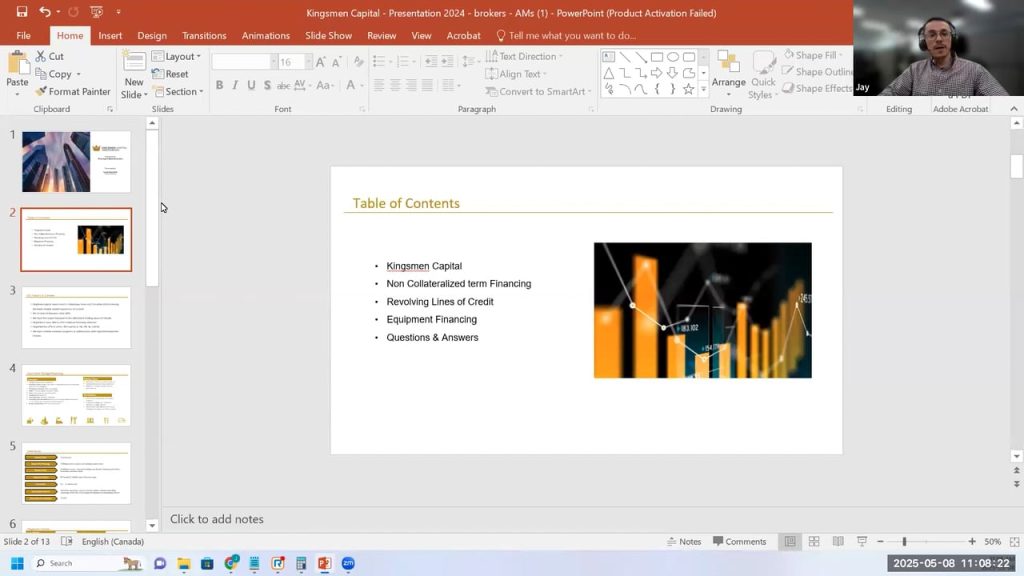Viewport: 1024px width, 576px height.
Task: Switch to the Transitions tab
Action: click(204, 36)
